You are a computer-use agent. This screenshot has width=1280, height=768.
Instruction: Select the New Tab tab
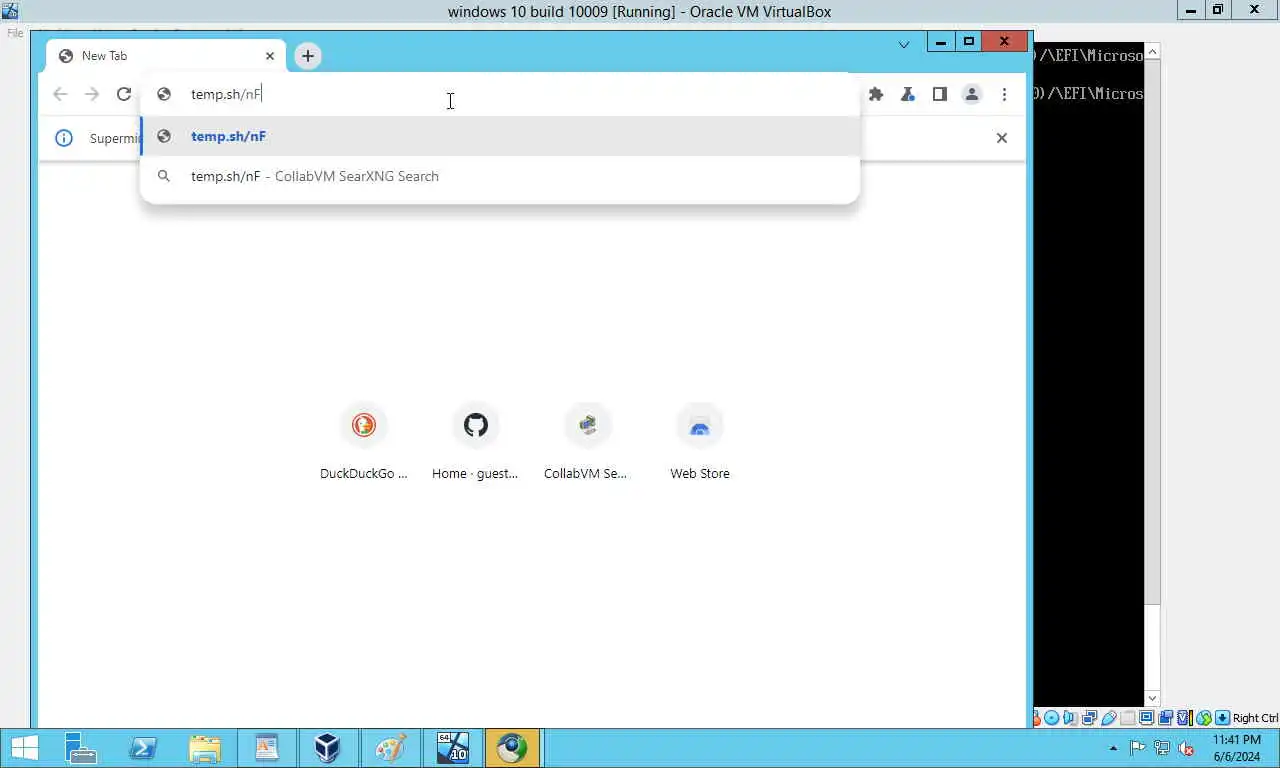166,56
